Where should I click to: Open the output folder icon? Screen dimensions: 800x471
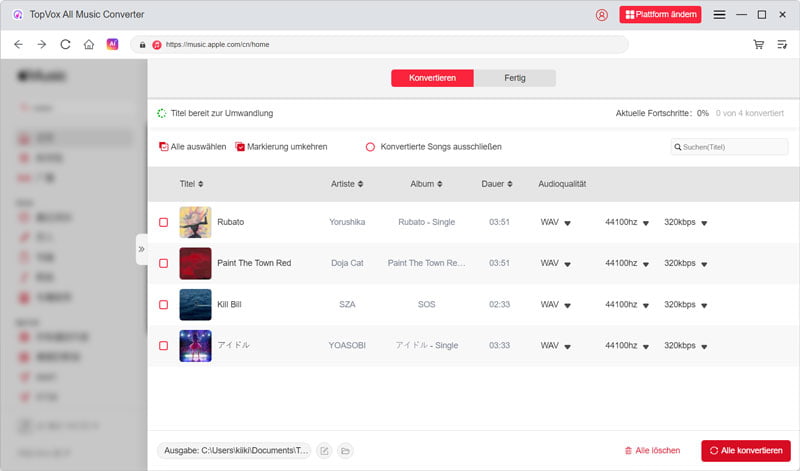[345, 451]
